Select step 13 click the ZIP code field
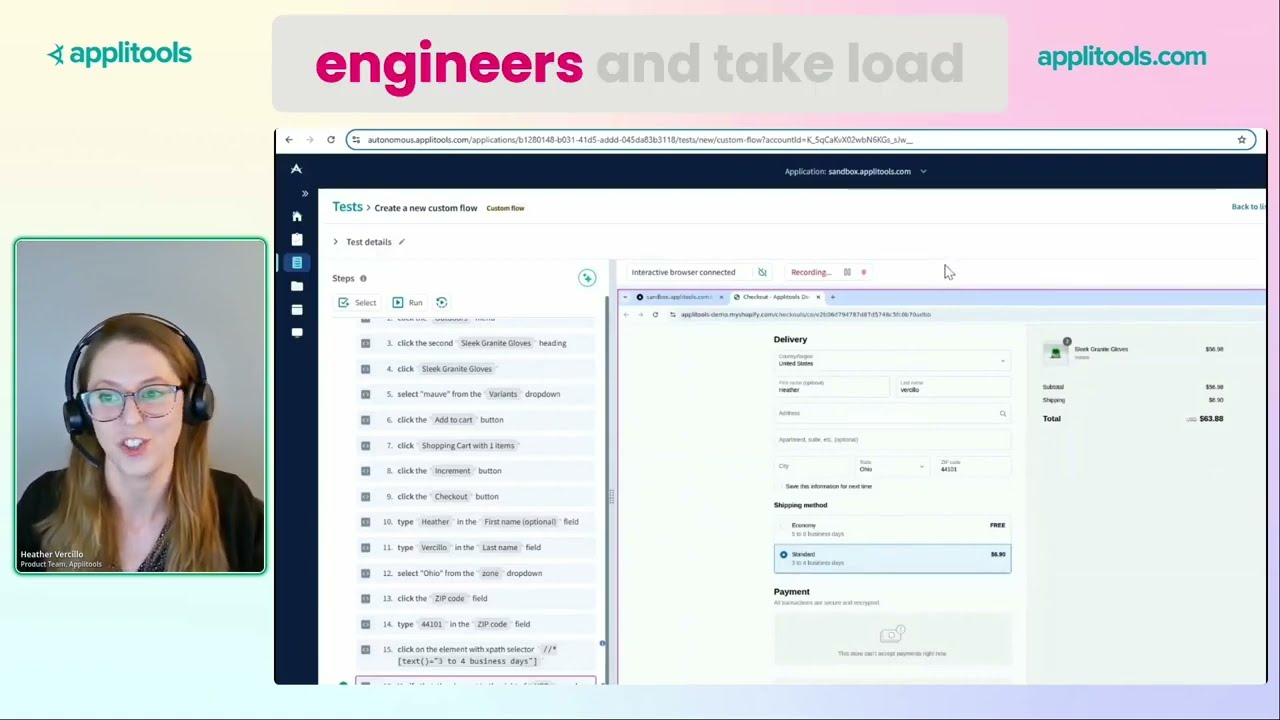1280x720 pixels. click(x=476, y=598)
